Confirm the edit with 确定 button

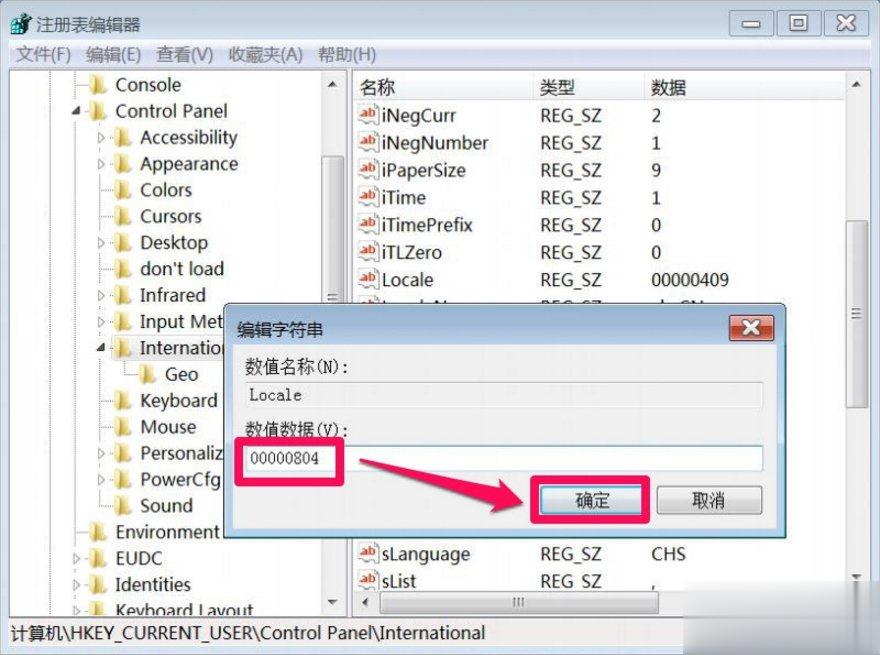tap(591, 500)
